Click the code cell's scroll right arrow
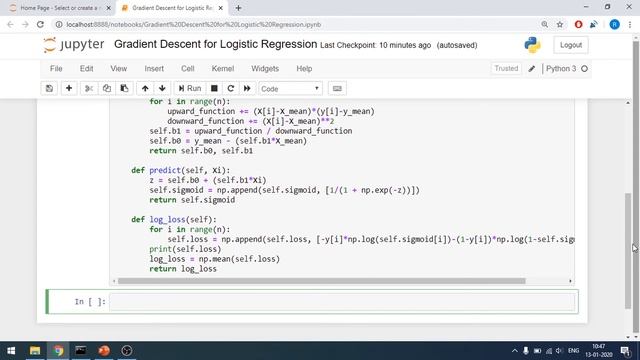This screenshot has width=640, height=360. coord(570,281)
